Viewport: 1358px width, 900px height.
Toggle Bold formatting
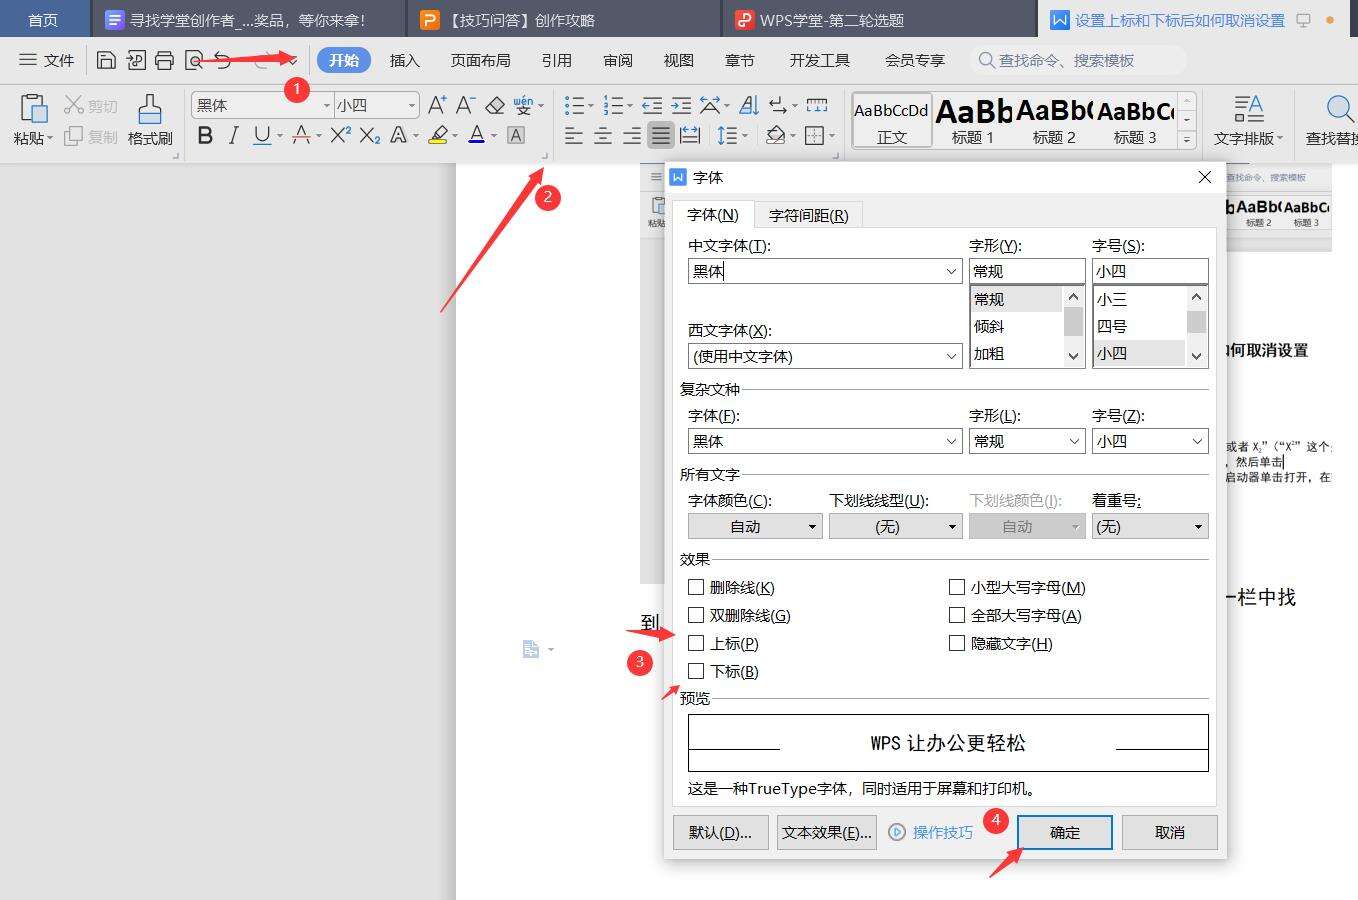point(205,135)
